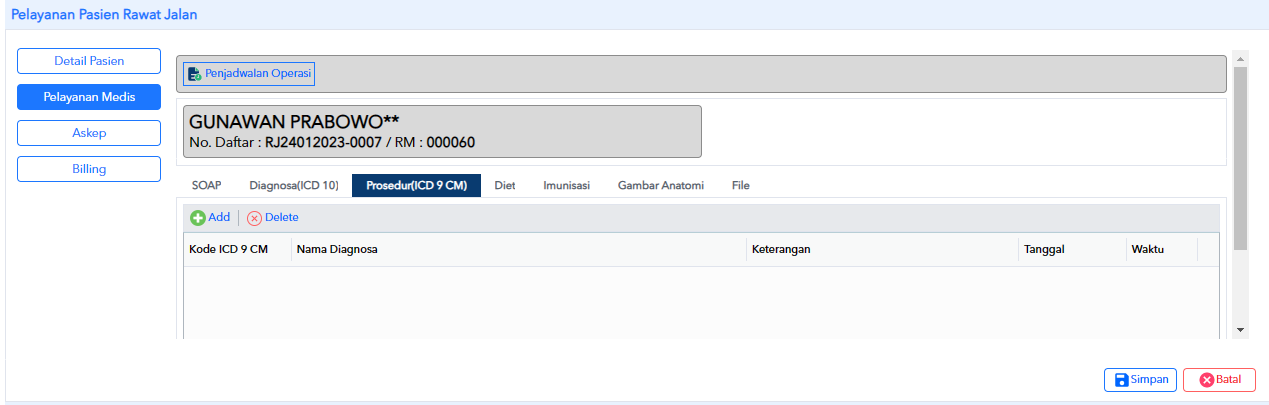This screenshot has width=1269, height=405.
Task: Open the Detail Pasien section
Action: (x=89, y=61)
